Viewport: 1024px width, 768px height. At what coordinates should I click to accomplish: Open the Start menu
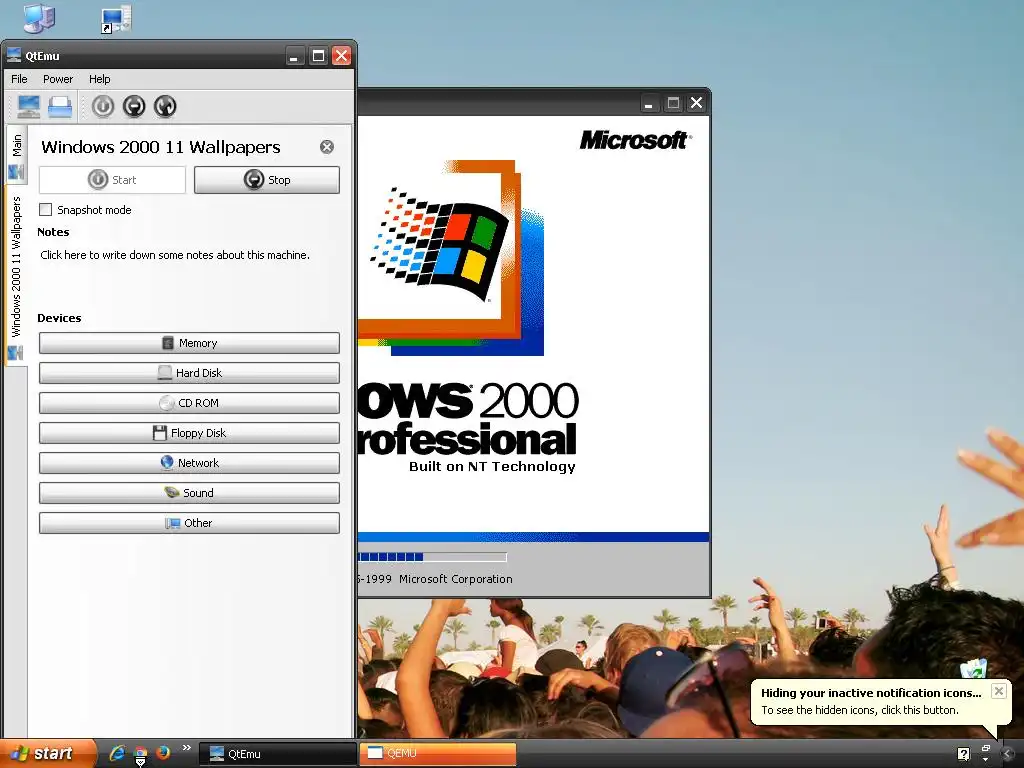[47, 753]
